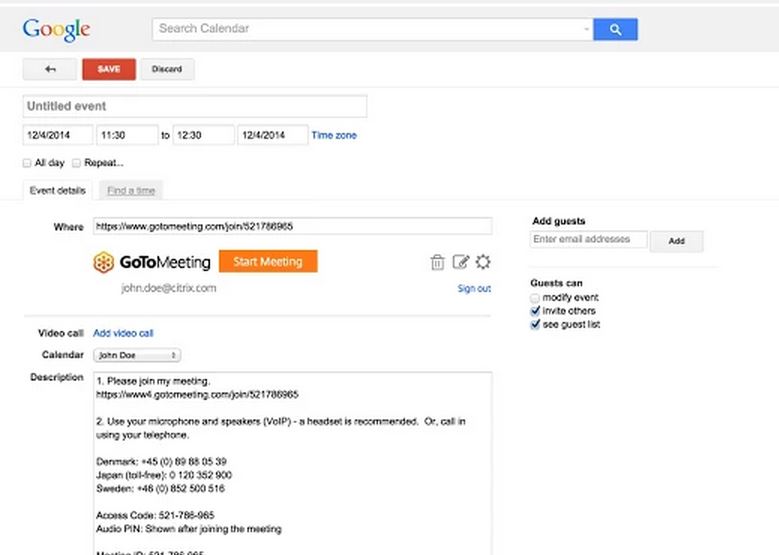Edit meeting with the pencil icon
This screenshot has width=779, height=555.
[x=461, y=261]
